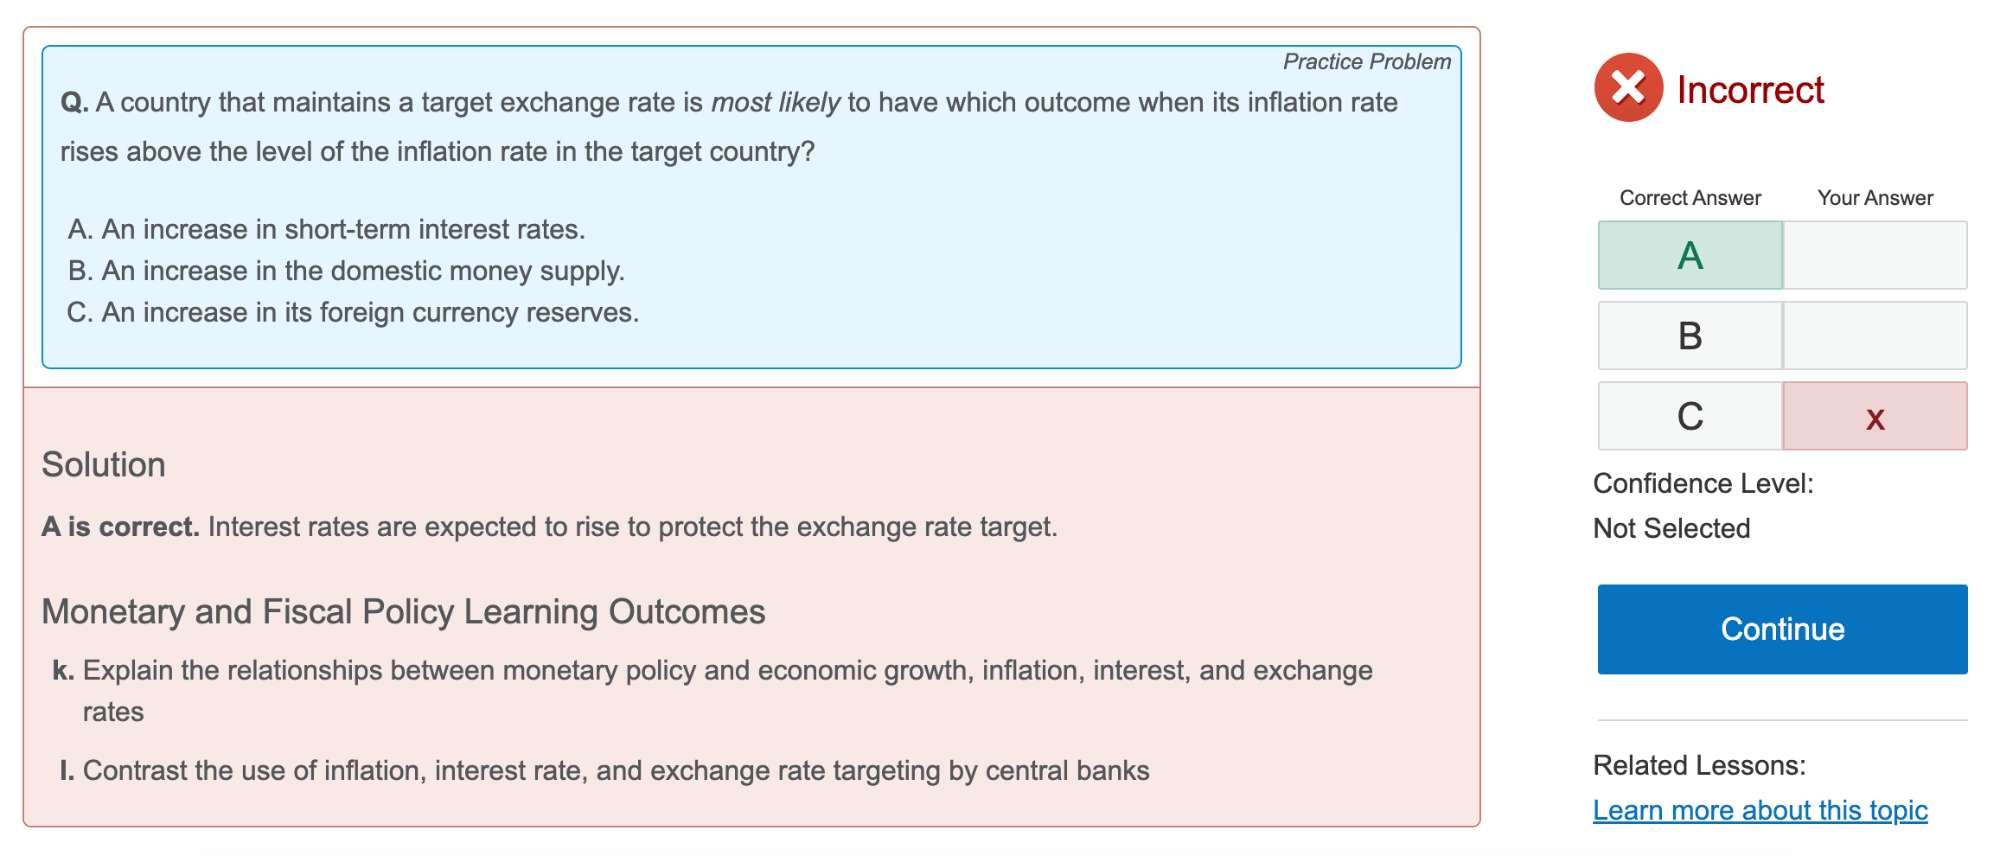The image size is (2000, 856).
Task: Click the empty Your Answer cell for A
Action: click(x=1875, y=256)
